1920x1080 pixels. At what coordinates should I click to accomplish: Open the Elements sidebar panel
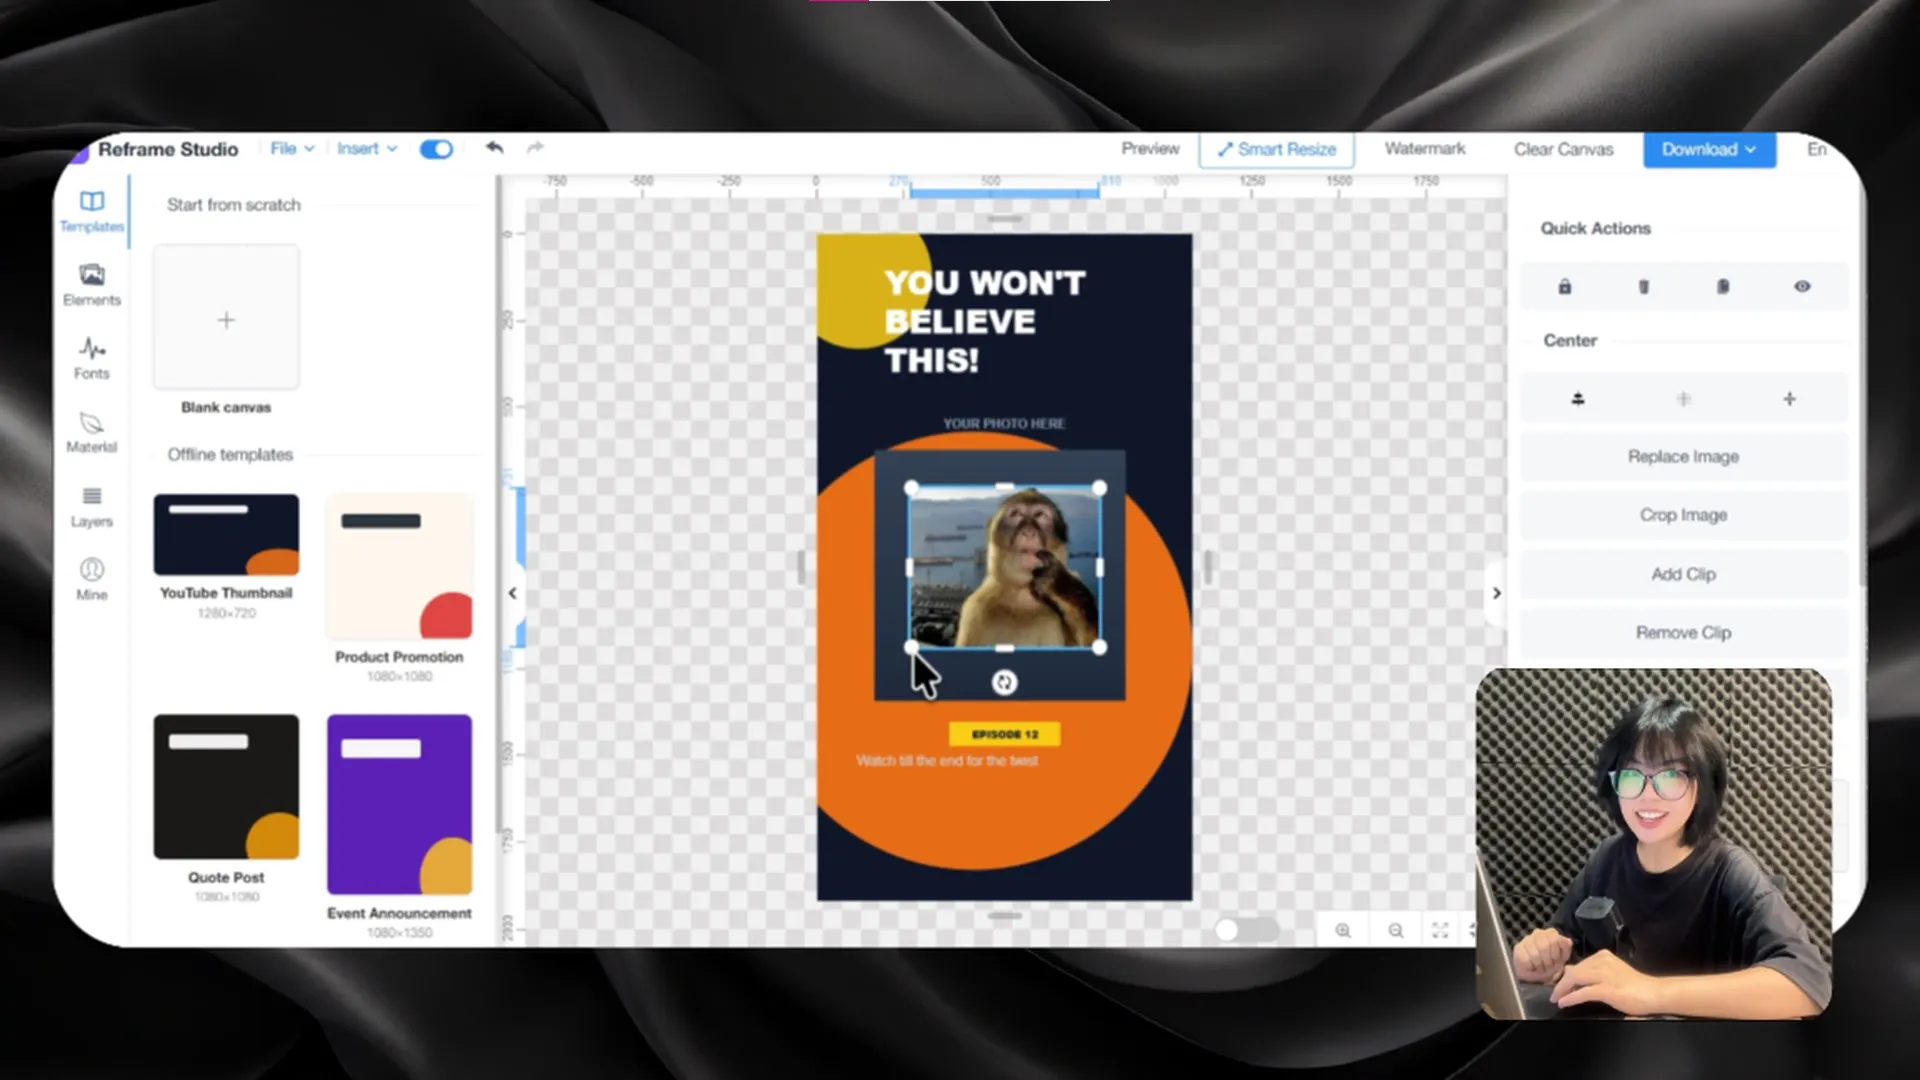coord(91,285)
